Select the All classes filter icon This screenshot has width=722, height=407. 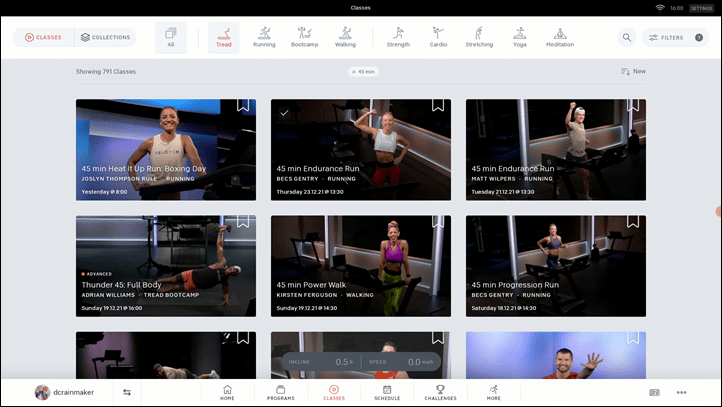171,37
